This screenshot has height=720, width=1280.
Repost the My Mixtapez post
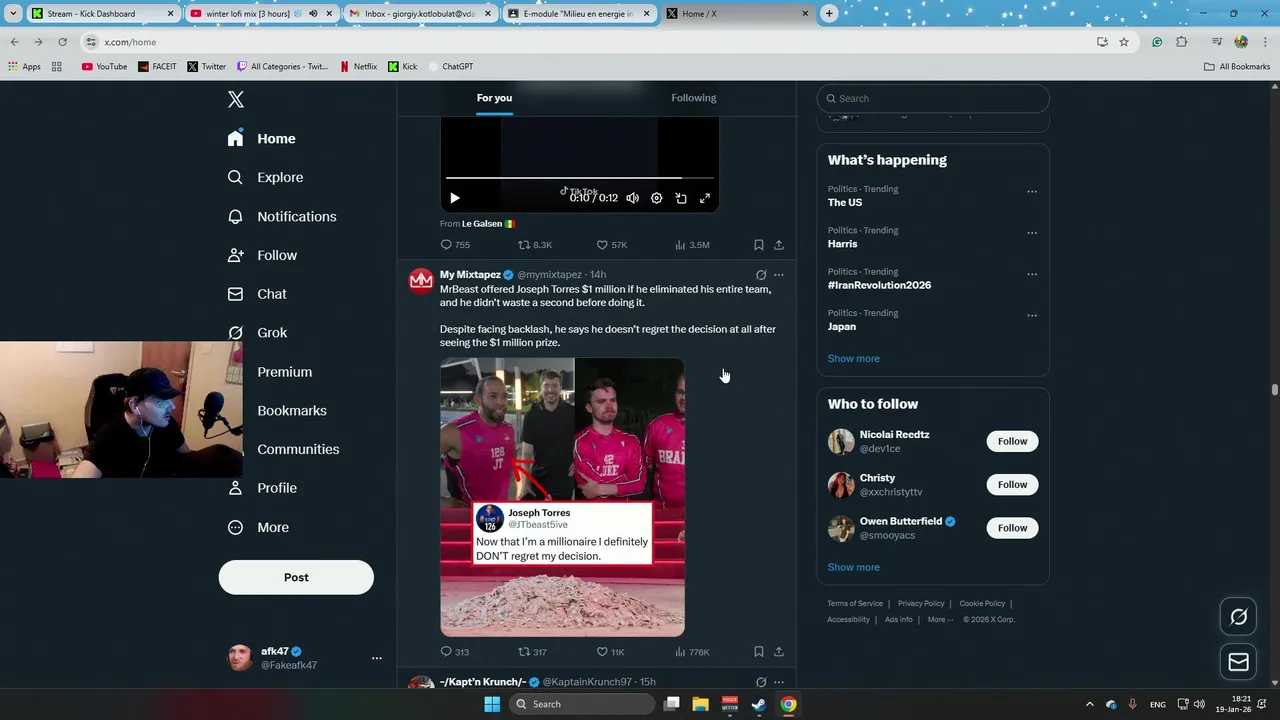pos(532,652)
